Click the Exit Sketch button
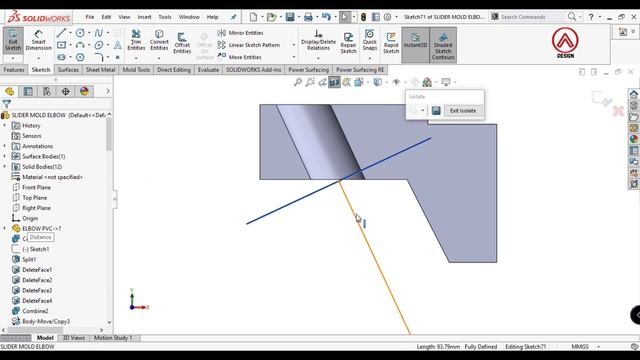Image resolution: width=640 pixels, height=360 pixels. [13, 41]
